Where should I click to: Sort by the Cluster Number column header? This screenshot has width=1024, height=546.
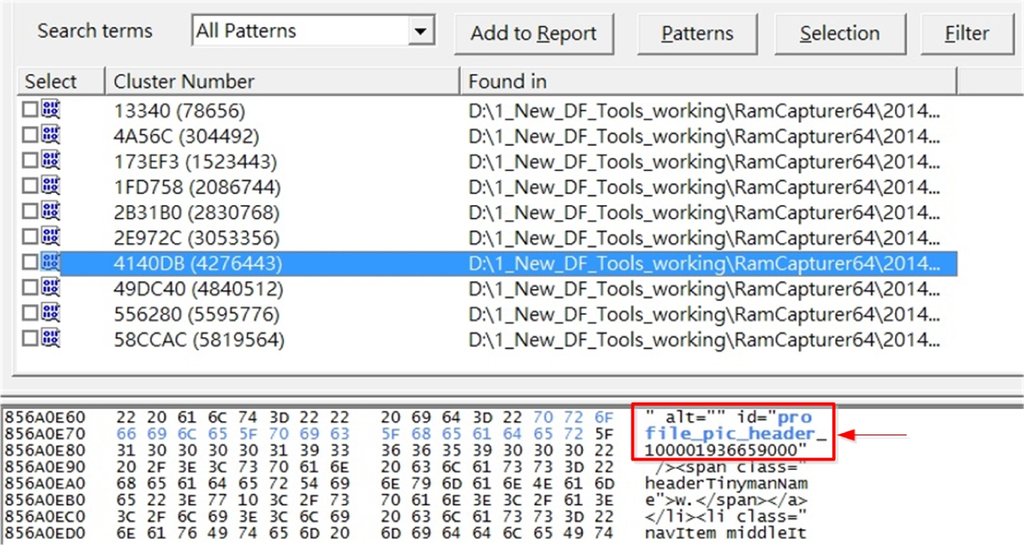point(282,81)
